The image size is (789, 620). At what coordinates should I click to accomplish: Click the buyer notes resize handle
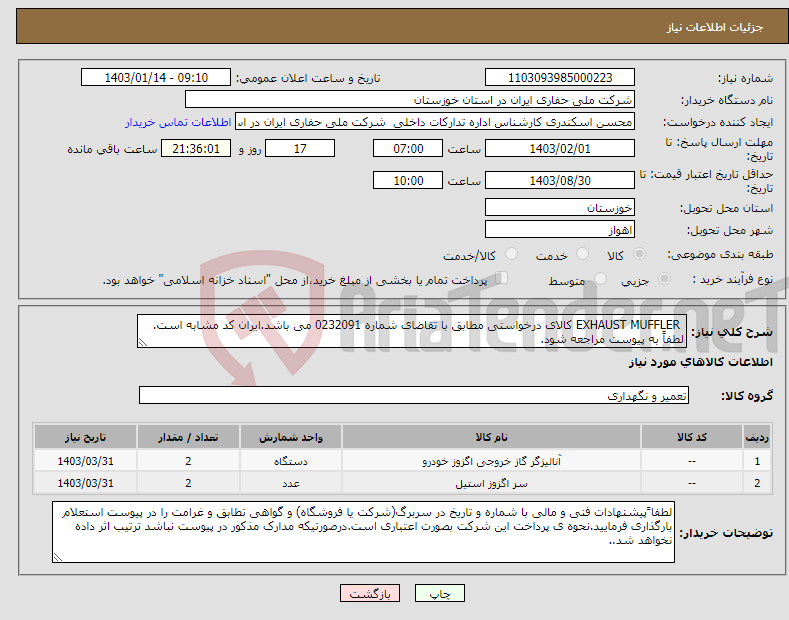click(57, 558)
